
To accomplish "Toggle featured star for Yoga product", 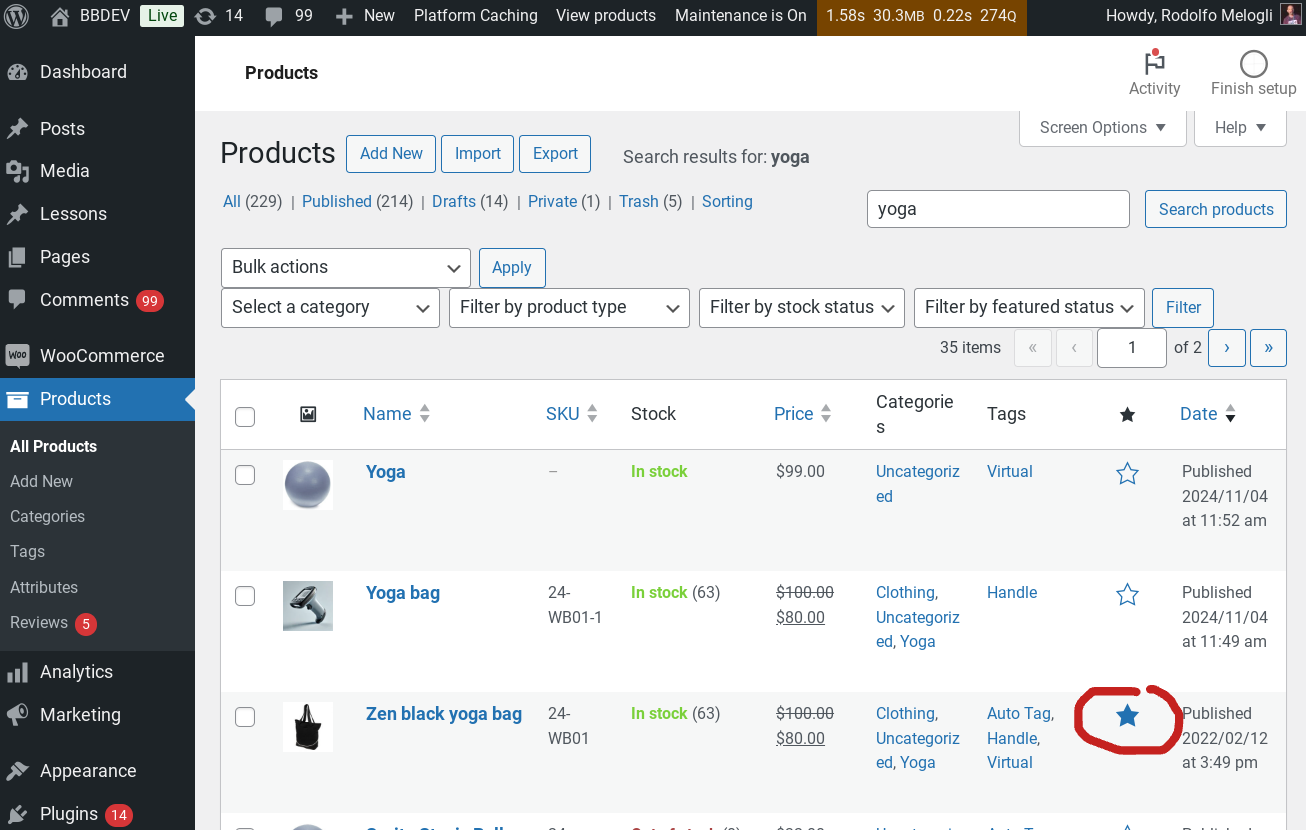I will pyautogui.click(x=1127, y=474).
